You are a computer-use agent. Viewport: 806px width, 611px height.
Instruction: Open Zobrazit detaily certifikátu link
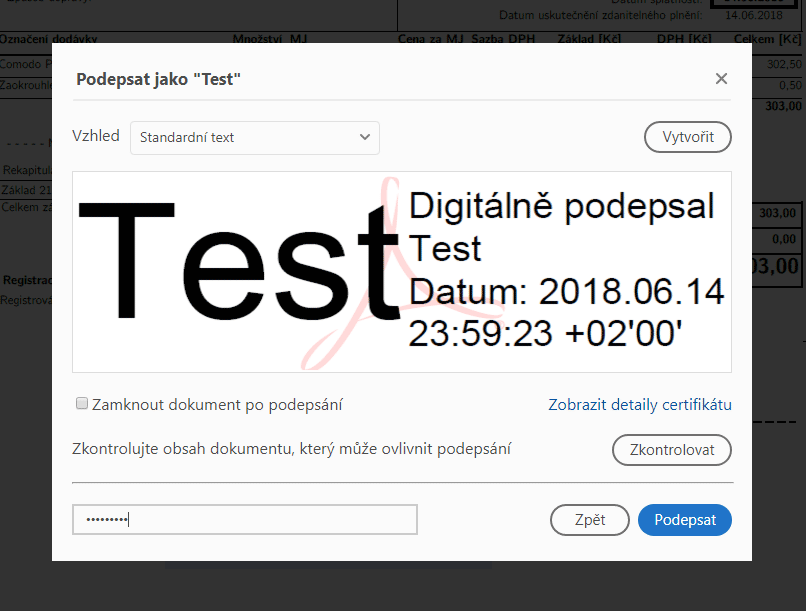pyautogui.click(x=640, y=405)
